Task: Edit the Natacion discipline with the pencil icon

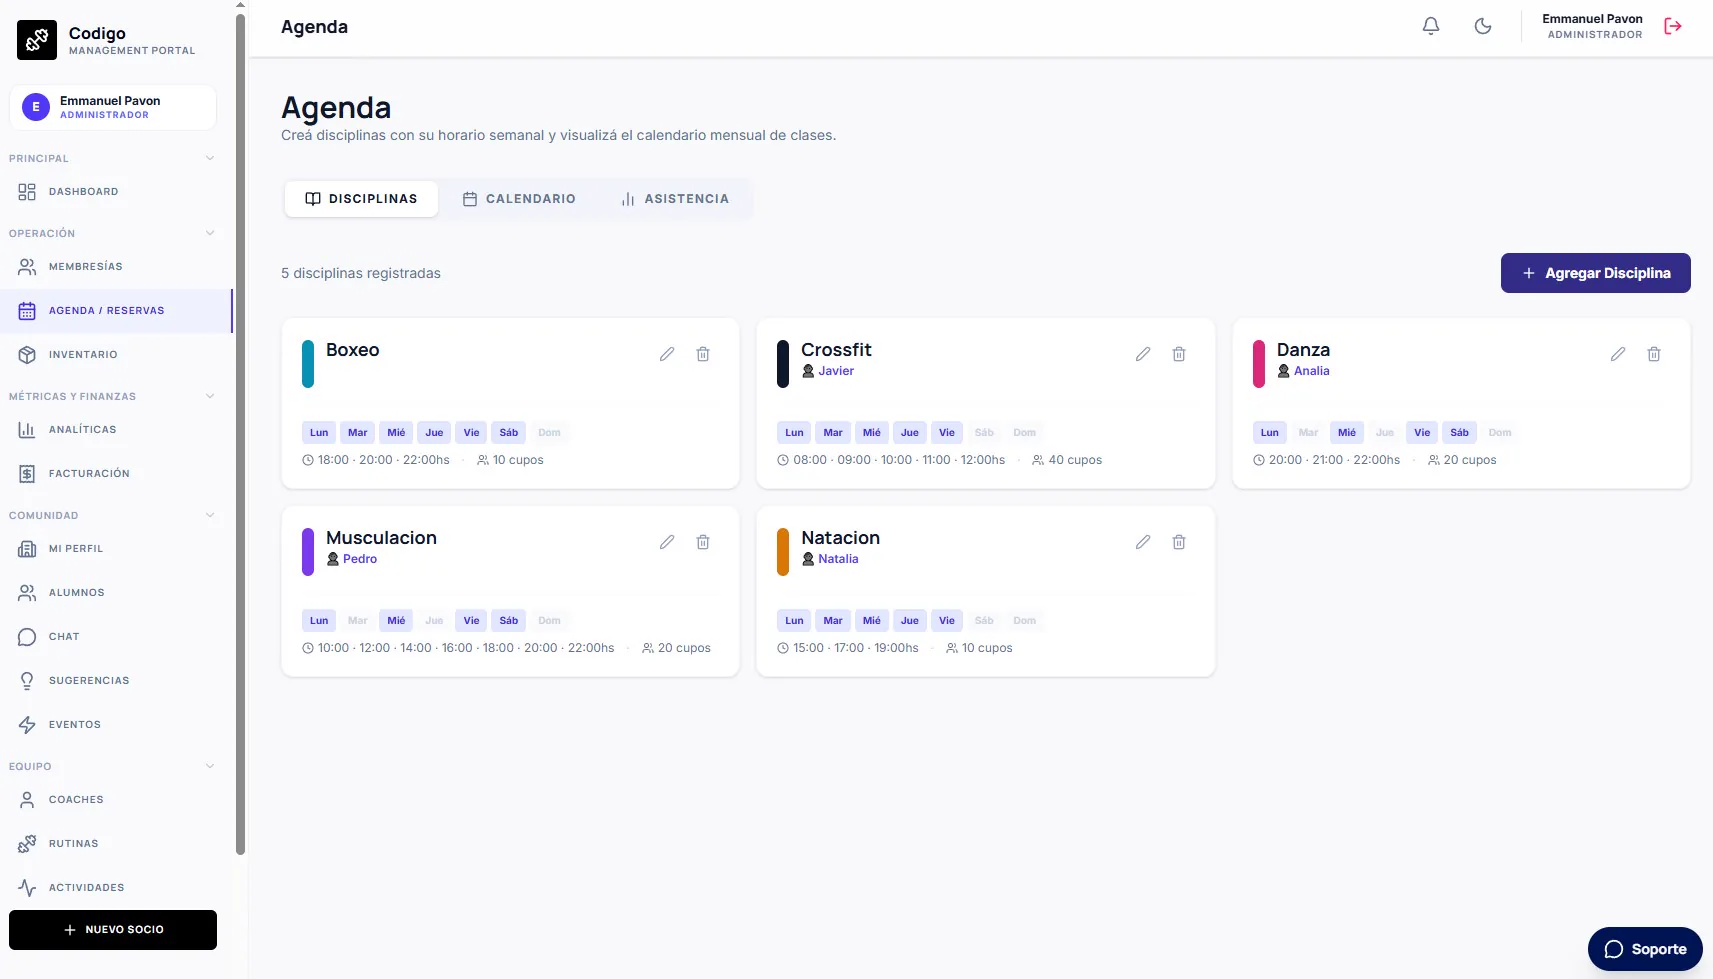Action: click(x=1143, y=542)
